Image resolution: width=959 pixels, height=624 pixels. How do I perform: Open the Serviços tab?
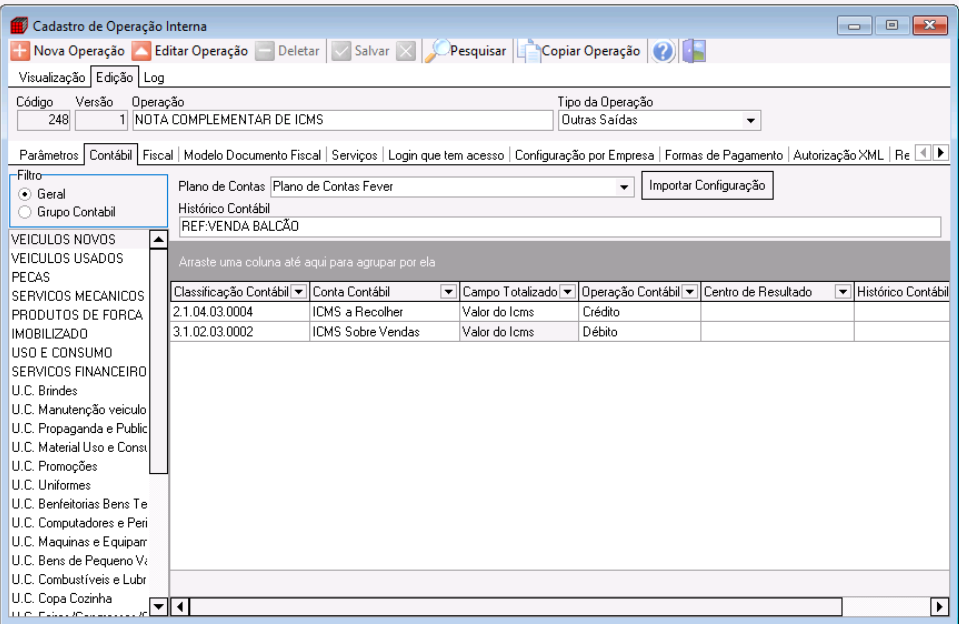click(354, 155)
